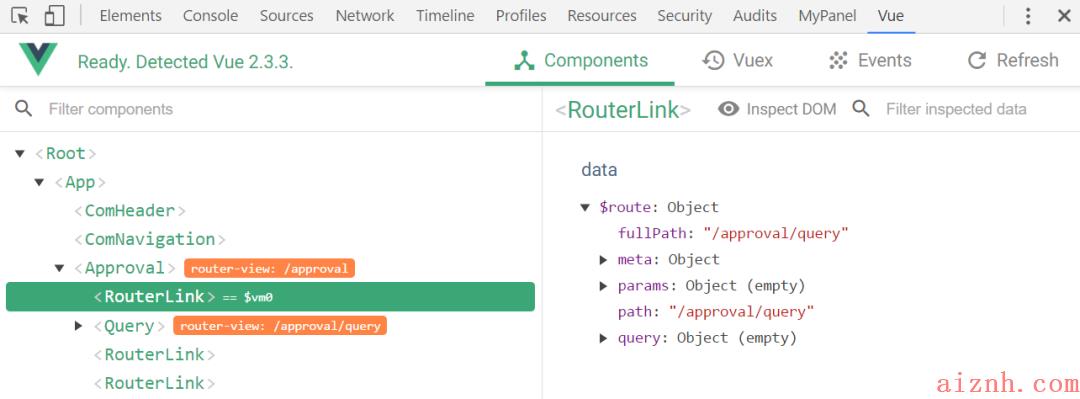Click the Vue logo icon
The width and height of the screenshot is (1080, 399).
click(38, 59)
